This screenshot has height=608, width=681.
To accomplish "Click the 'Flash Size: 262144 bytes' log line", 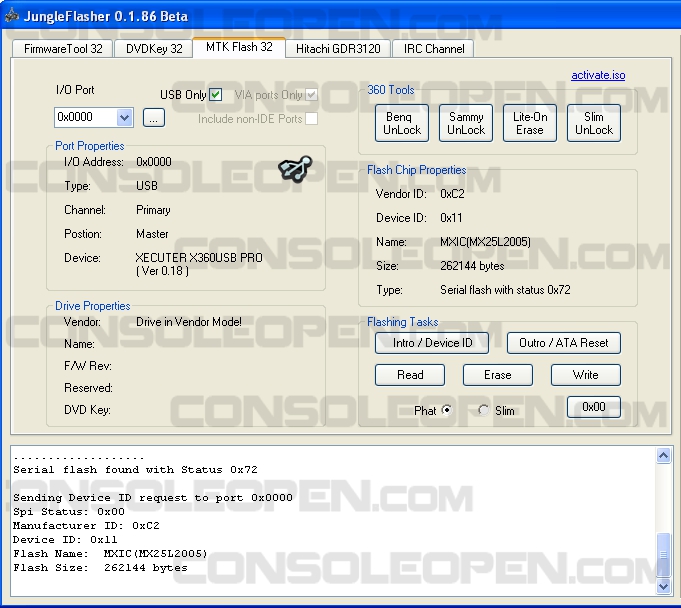I will pyautogui.click(x=100, y=568).
